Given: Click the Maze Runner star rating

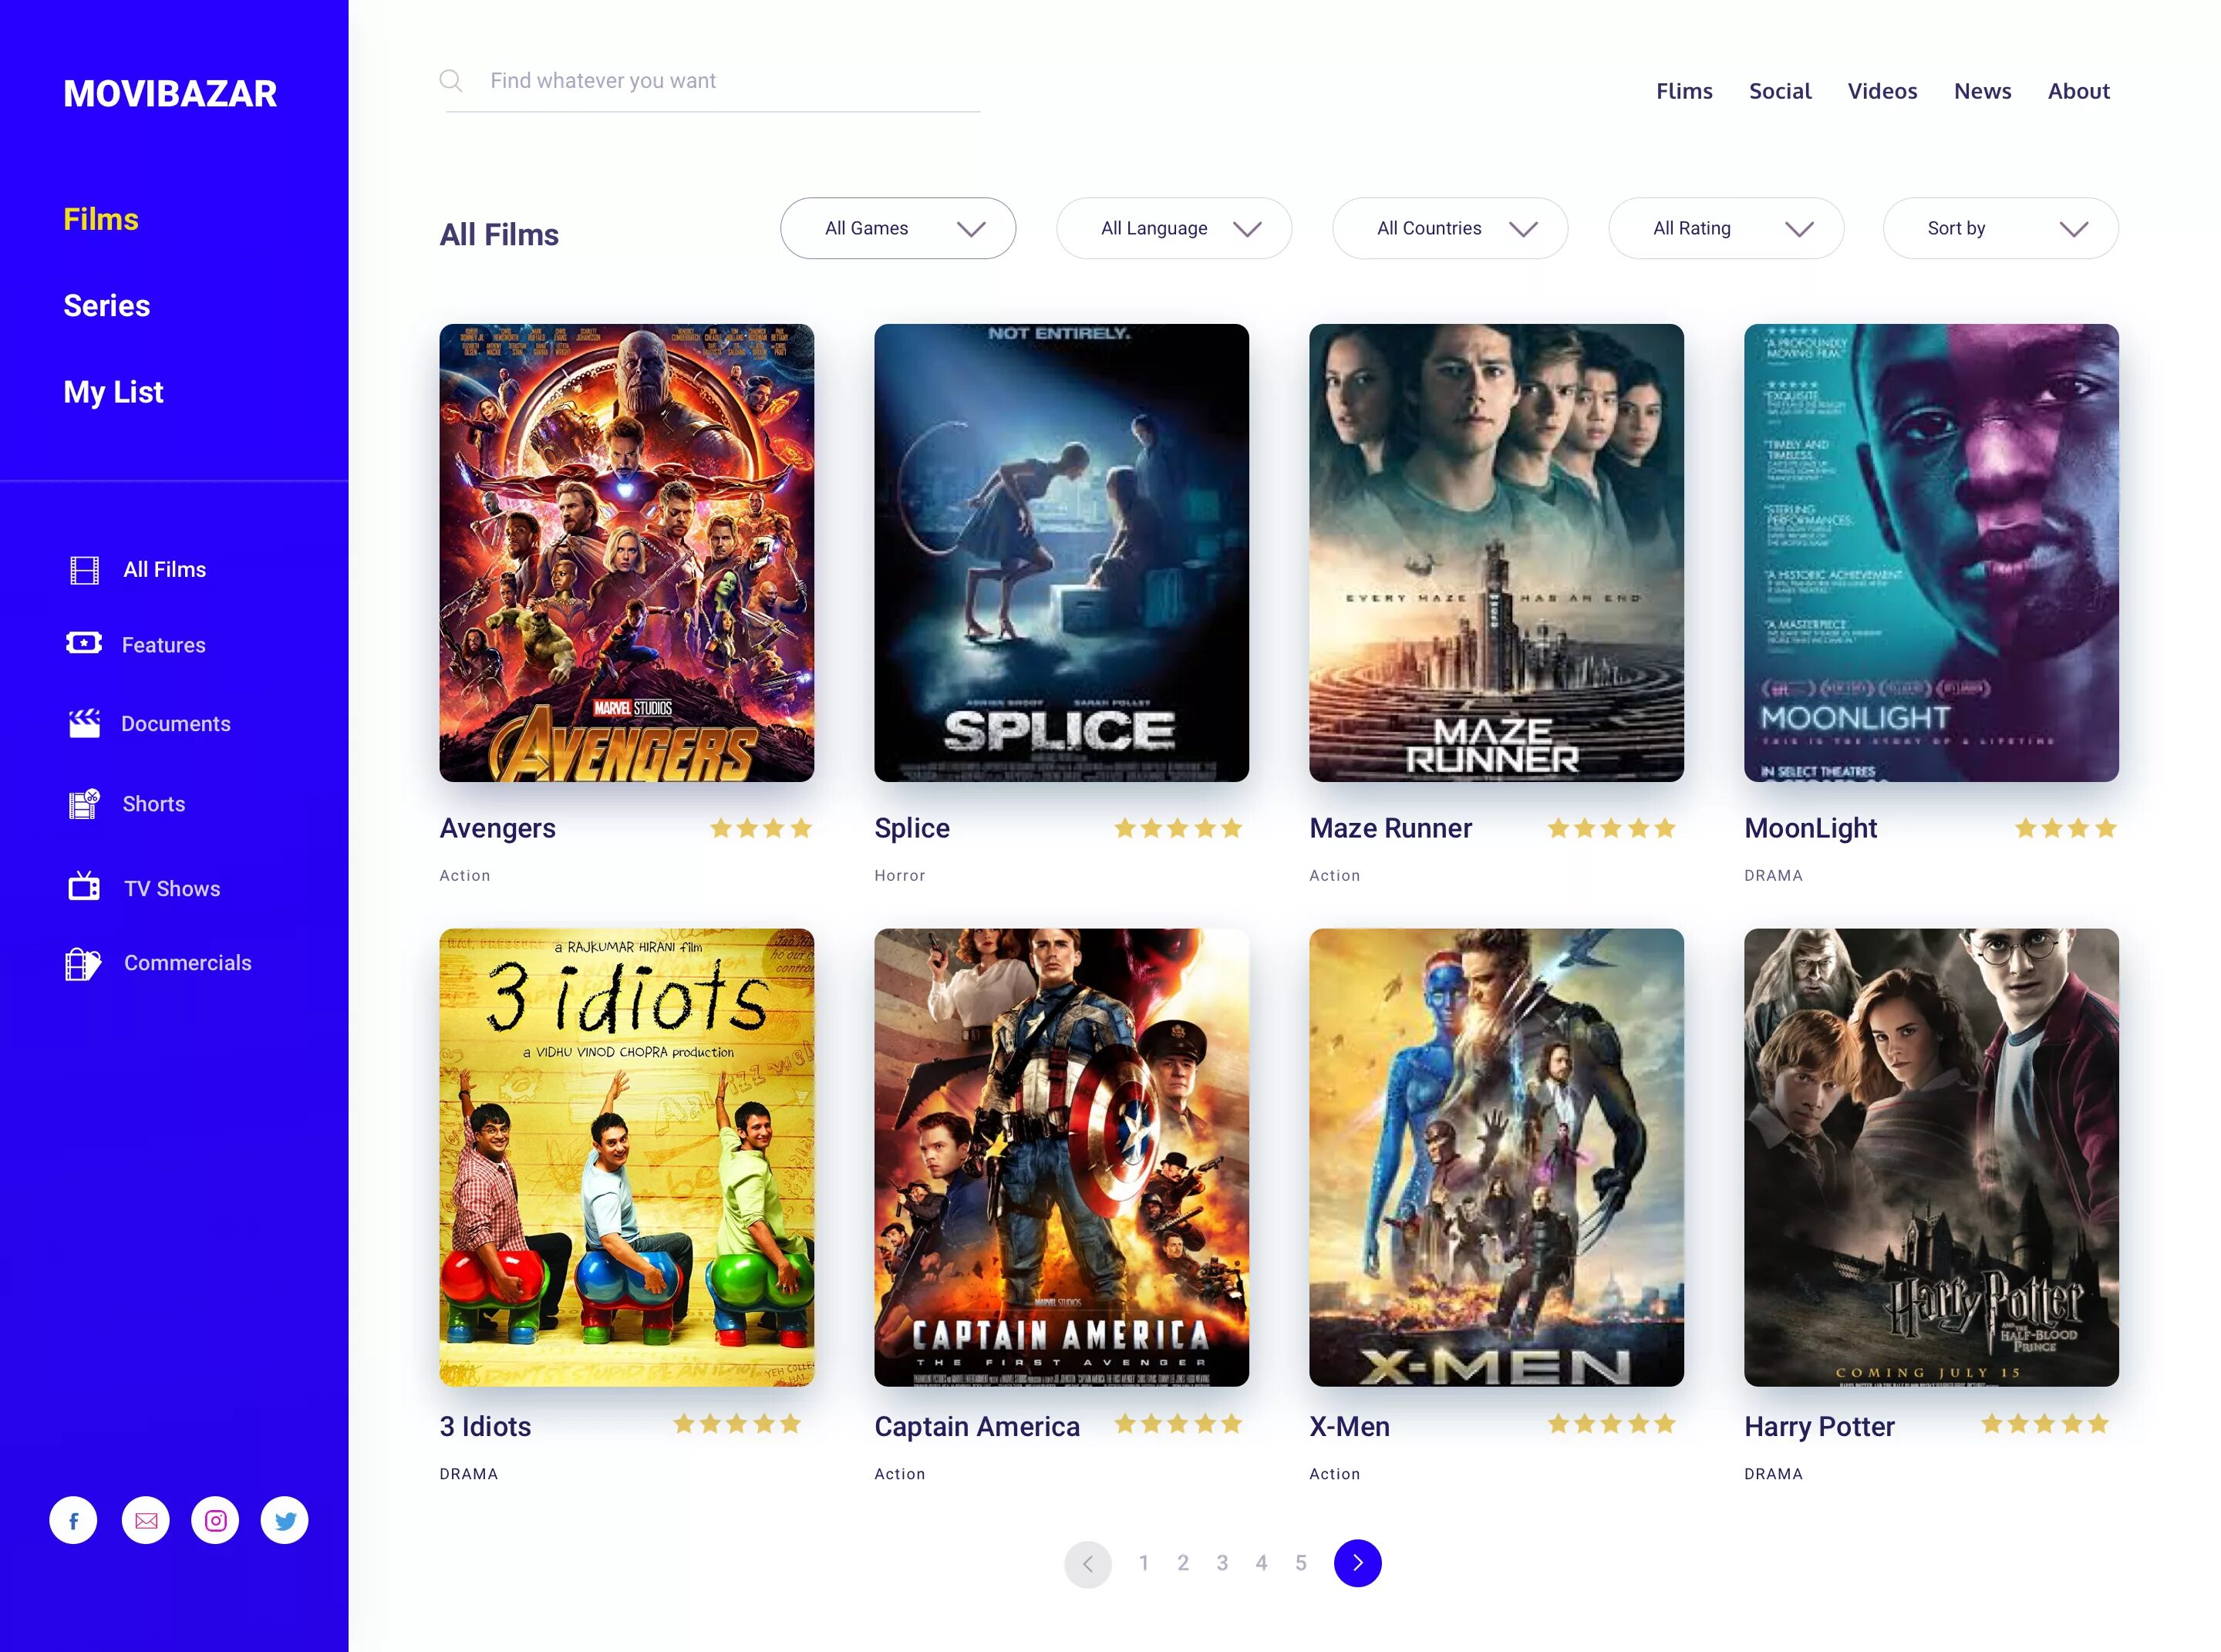Looking at the screenshot, I should click(1611, 828).
